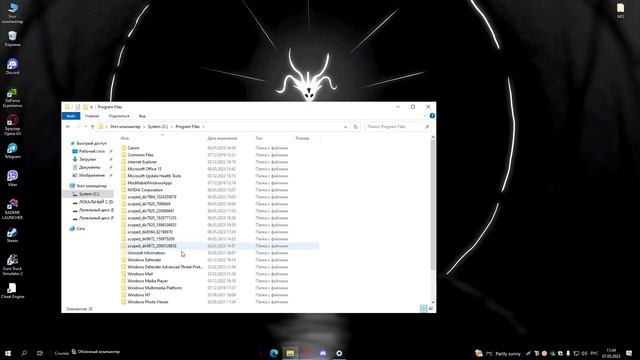Open the notification center icon
This screenshot has width=640, height=360.
tap(629, 353)
